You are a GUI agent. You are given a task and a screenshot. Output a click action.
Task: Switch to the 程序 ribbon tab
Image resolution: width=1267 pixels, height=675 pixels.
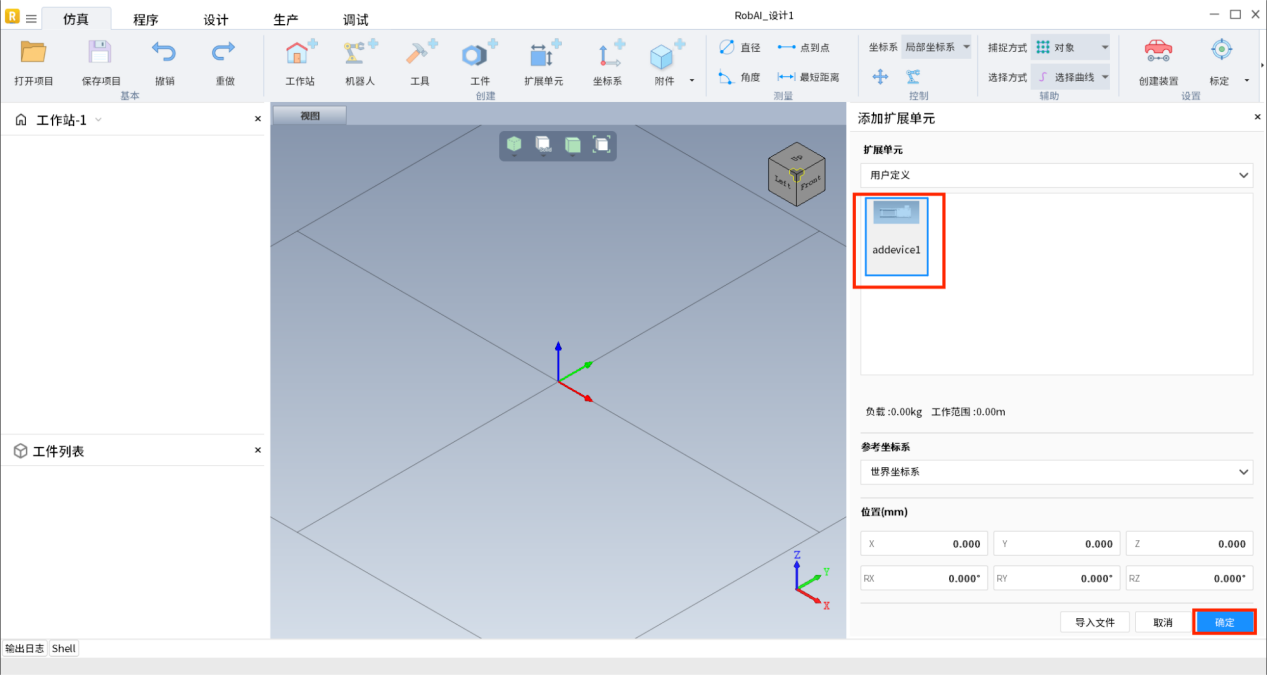point(146,20)
